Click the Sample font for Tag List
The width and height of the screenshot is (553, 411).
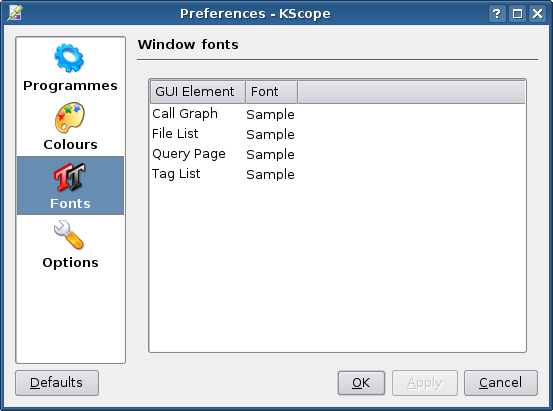pos(270,175)
